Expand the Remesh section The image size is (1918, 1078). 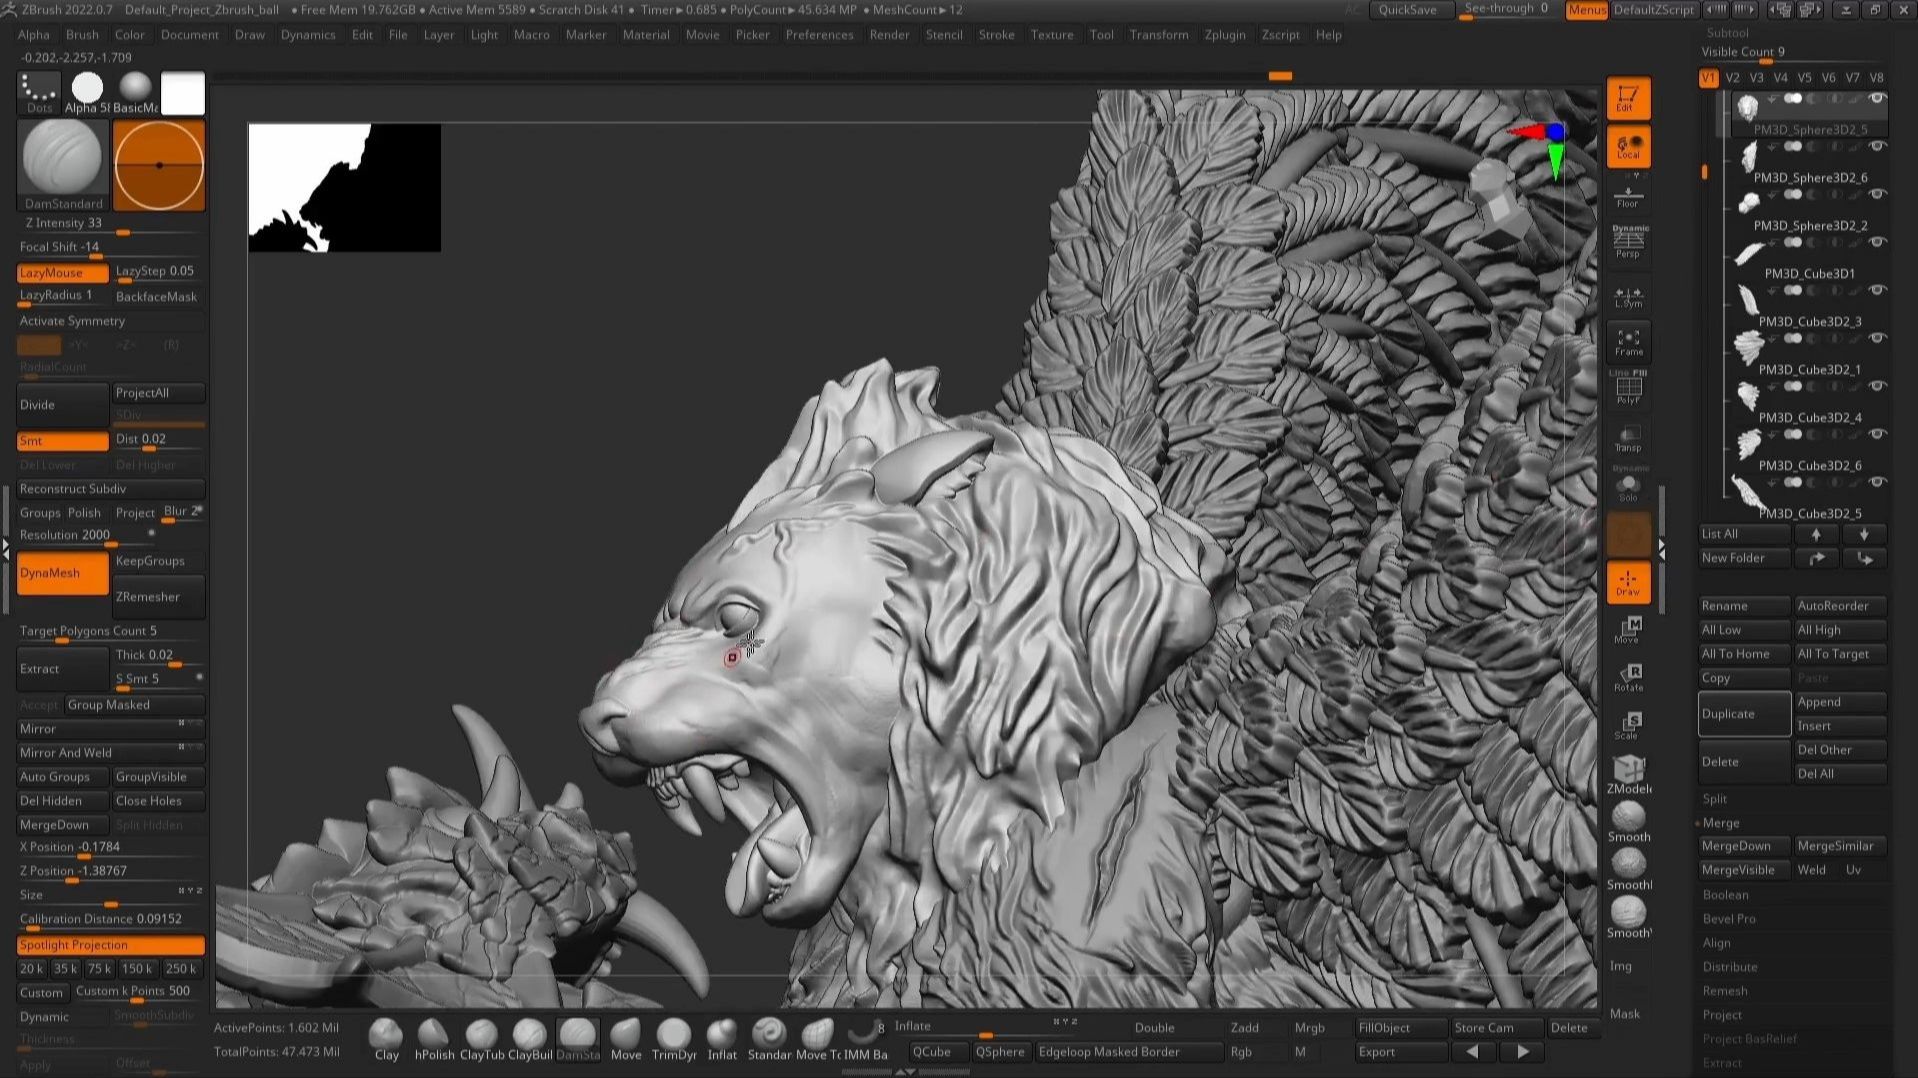tap(1725, 991)
